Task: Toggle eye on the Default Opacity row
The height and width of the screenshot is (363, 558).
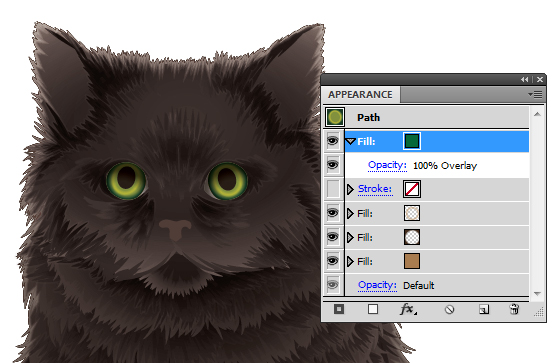Action: [x=333, y=285]
